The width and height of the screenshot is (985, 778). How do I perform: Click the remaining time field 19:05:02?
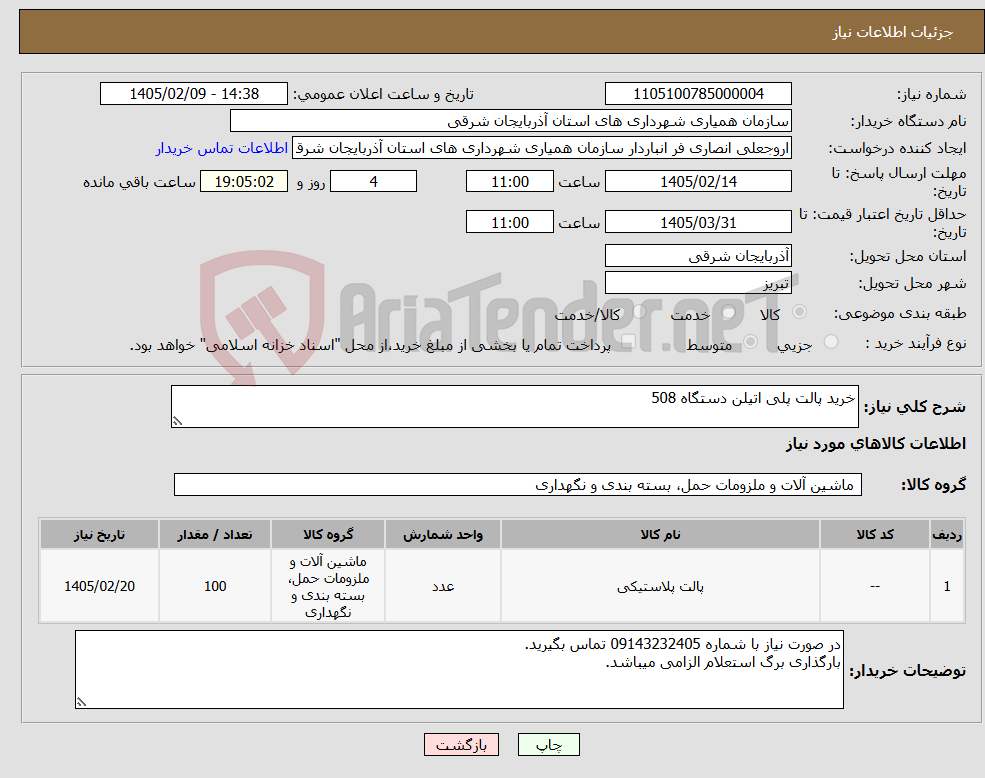244,182
